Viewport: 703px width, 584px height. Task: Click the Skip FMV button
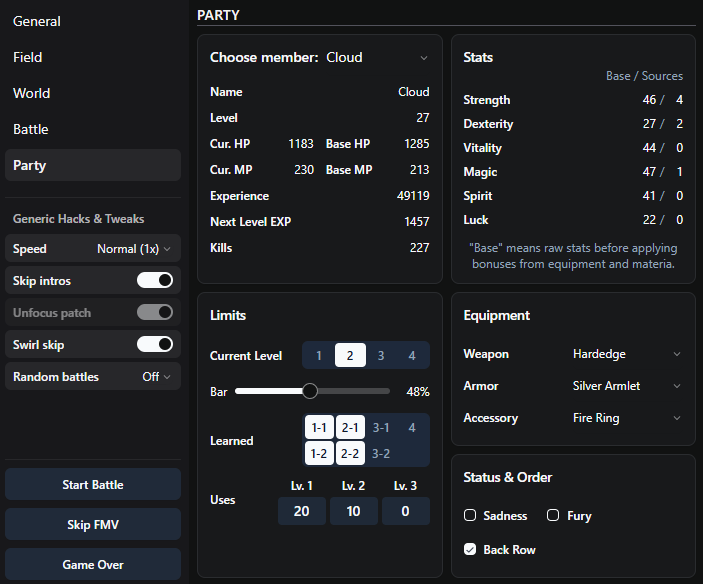(x=93, y=524)
